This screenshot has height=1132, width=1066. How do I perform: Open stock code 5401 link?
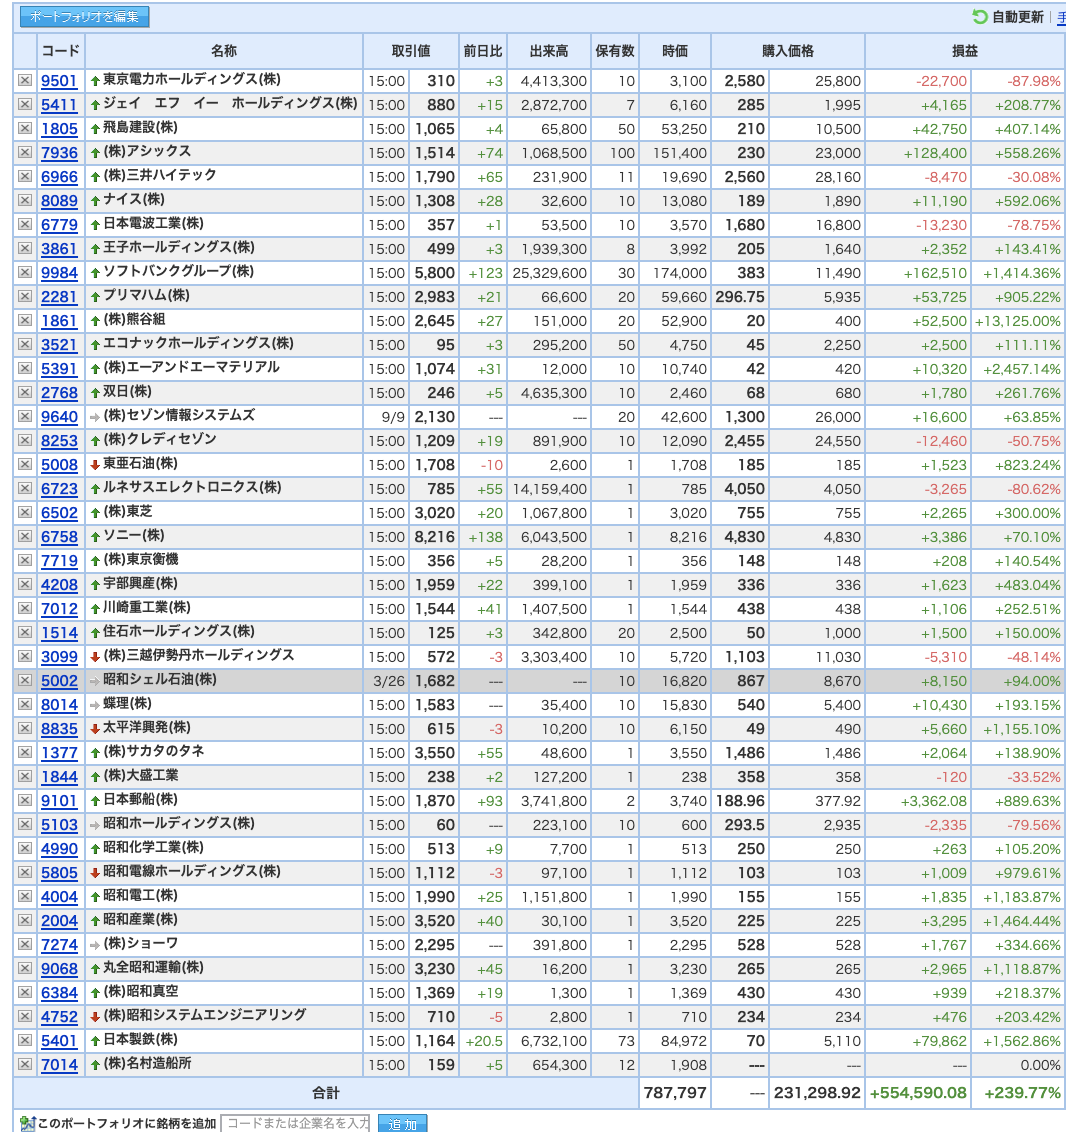coord(59,1041)
